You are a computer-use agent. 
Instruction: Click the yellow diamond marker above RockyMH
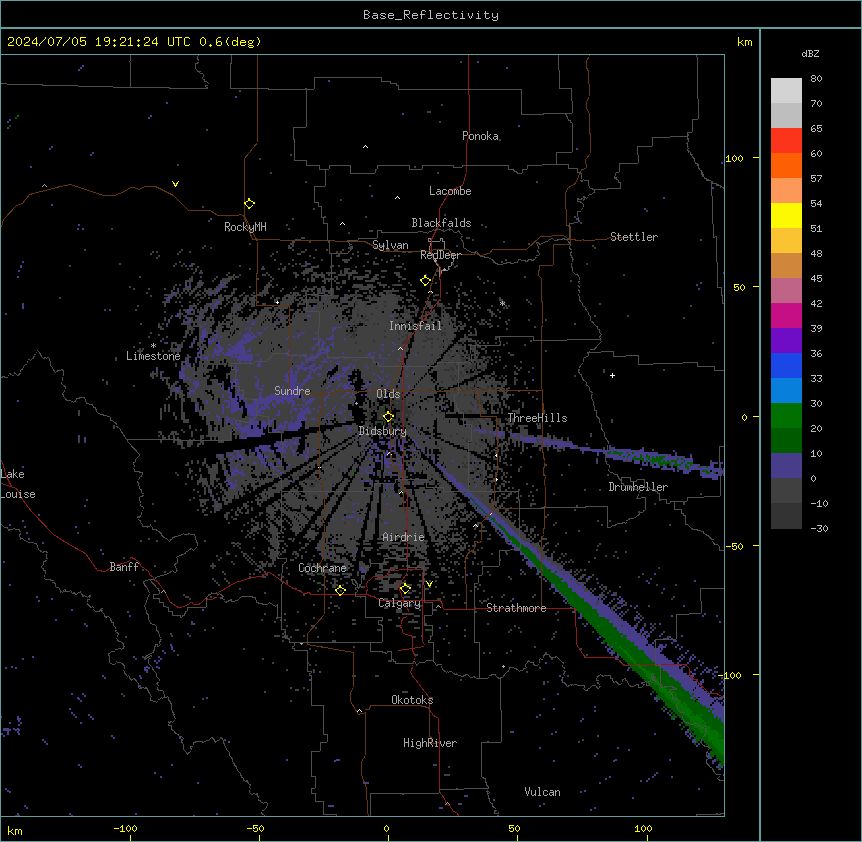250,204
